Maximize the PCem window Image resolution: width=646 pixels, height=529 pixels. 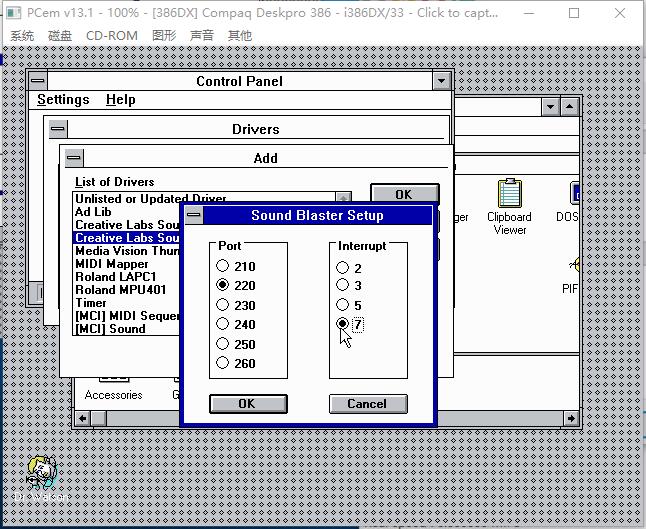[574, 13]
